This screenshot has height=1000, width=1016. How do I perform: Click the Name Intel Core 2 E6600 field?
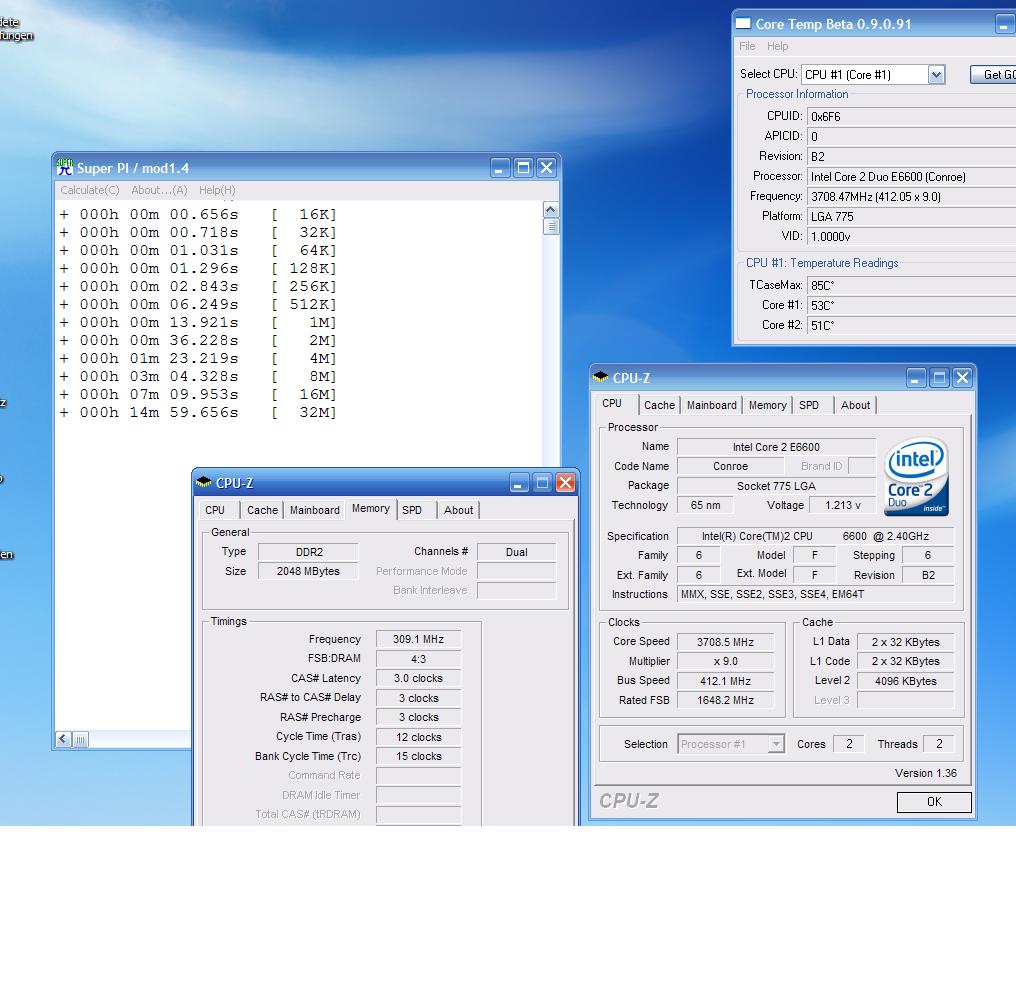point(776,447)
